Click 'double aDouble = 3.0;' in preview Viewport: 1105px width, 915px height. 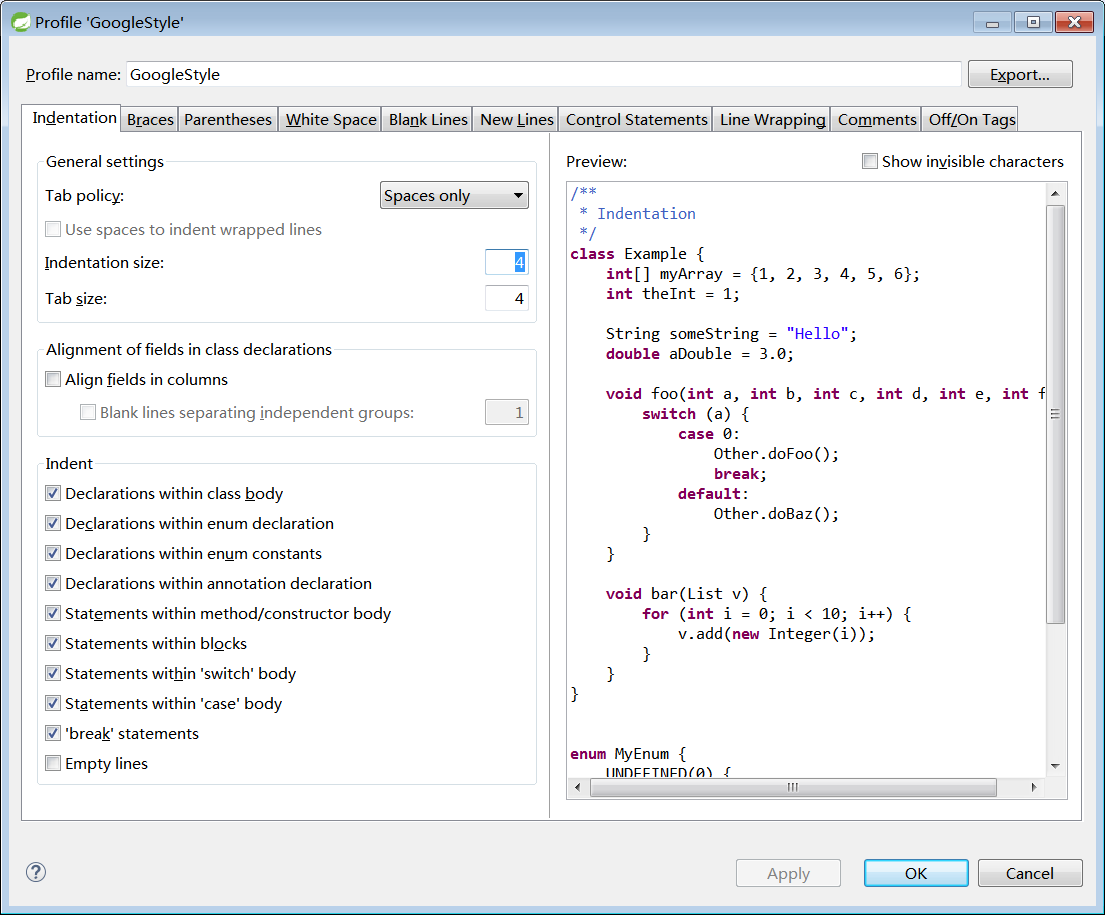700,354
